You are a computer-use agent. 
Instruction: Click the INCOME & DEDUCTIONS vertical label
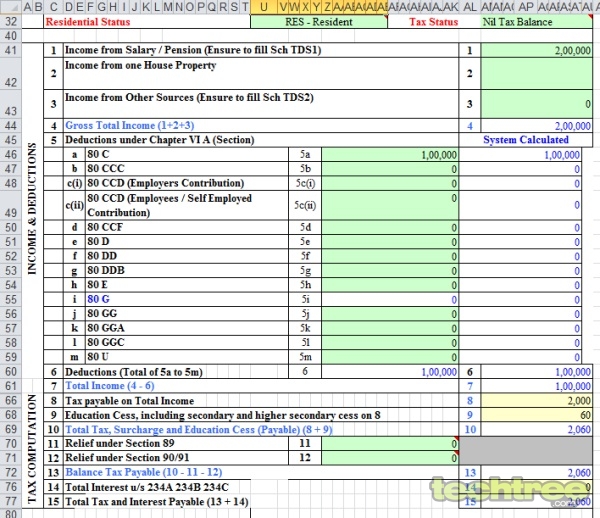click(x=32, y=209)
